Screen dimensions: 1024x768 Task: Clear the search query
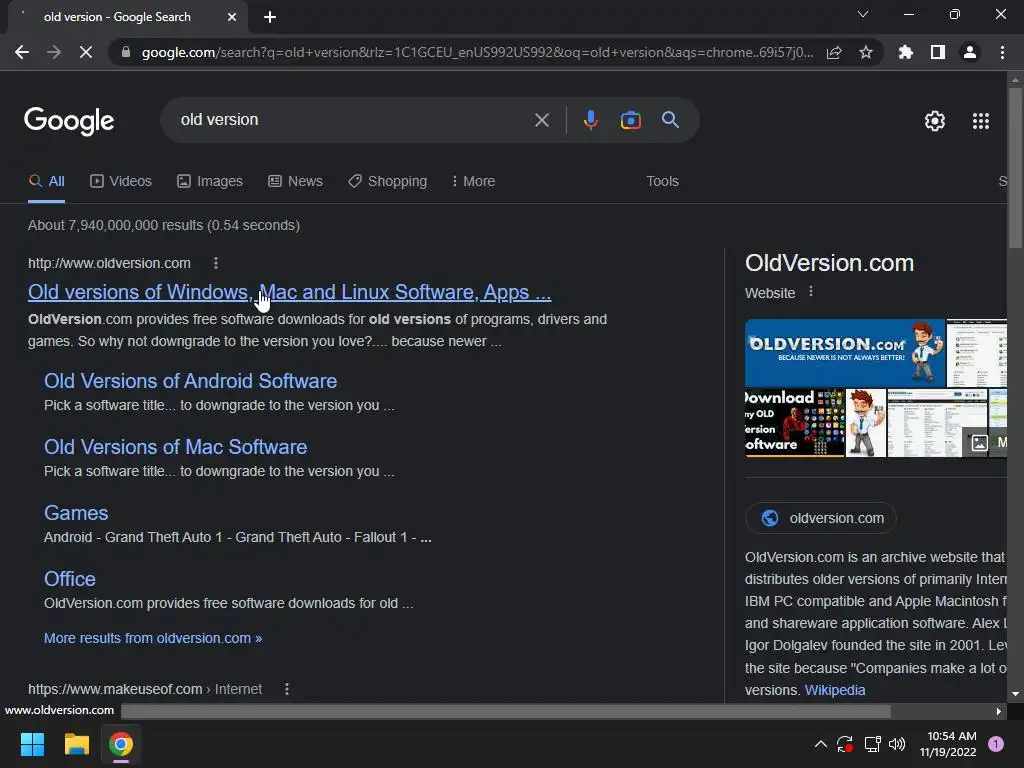[x=541, y=120]
